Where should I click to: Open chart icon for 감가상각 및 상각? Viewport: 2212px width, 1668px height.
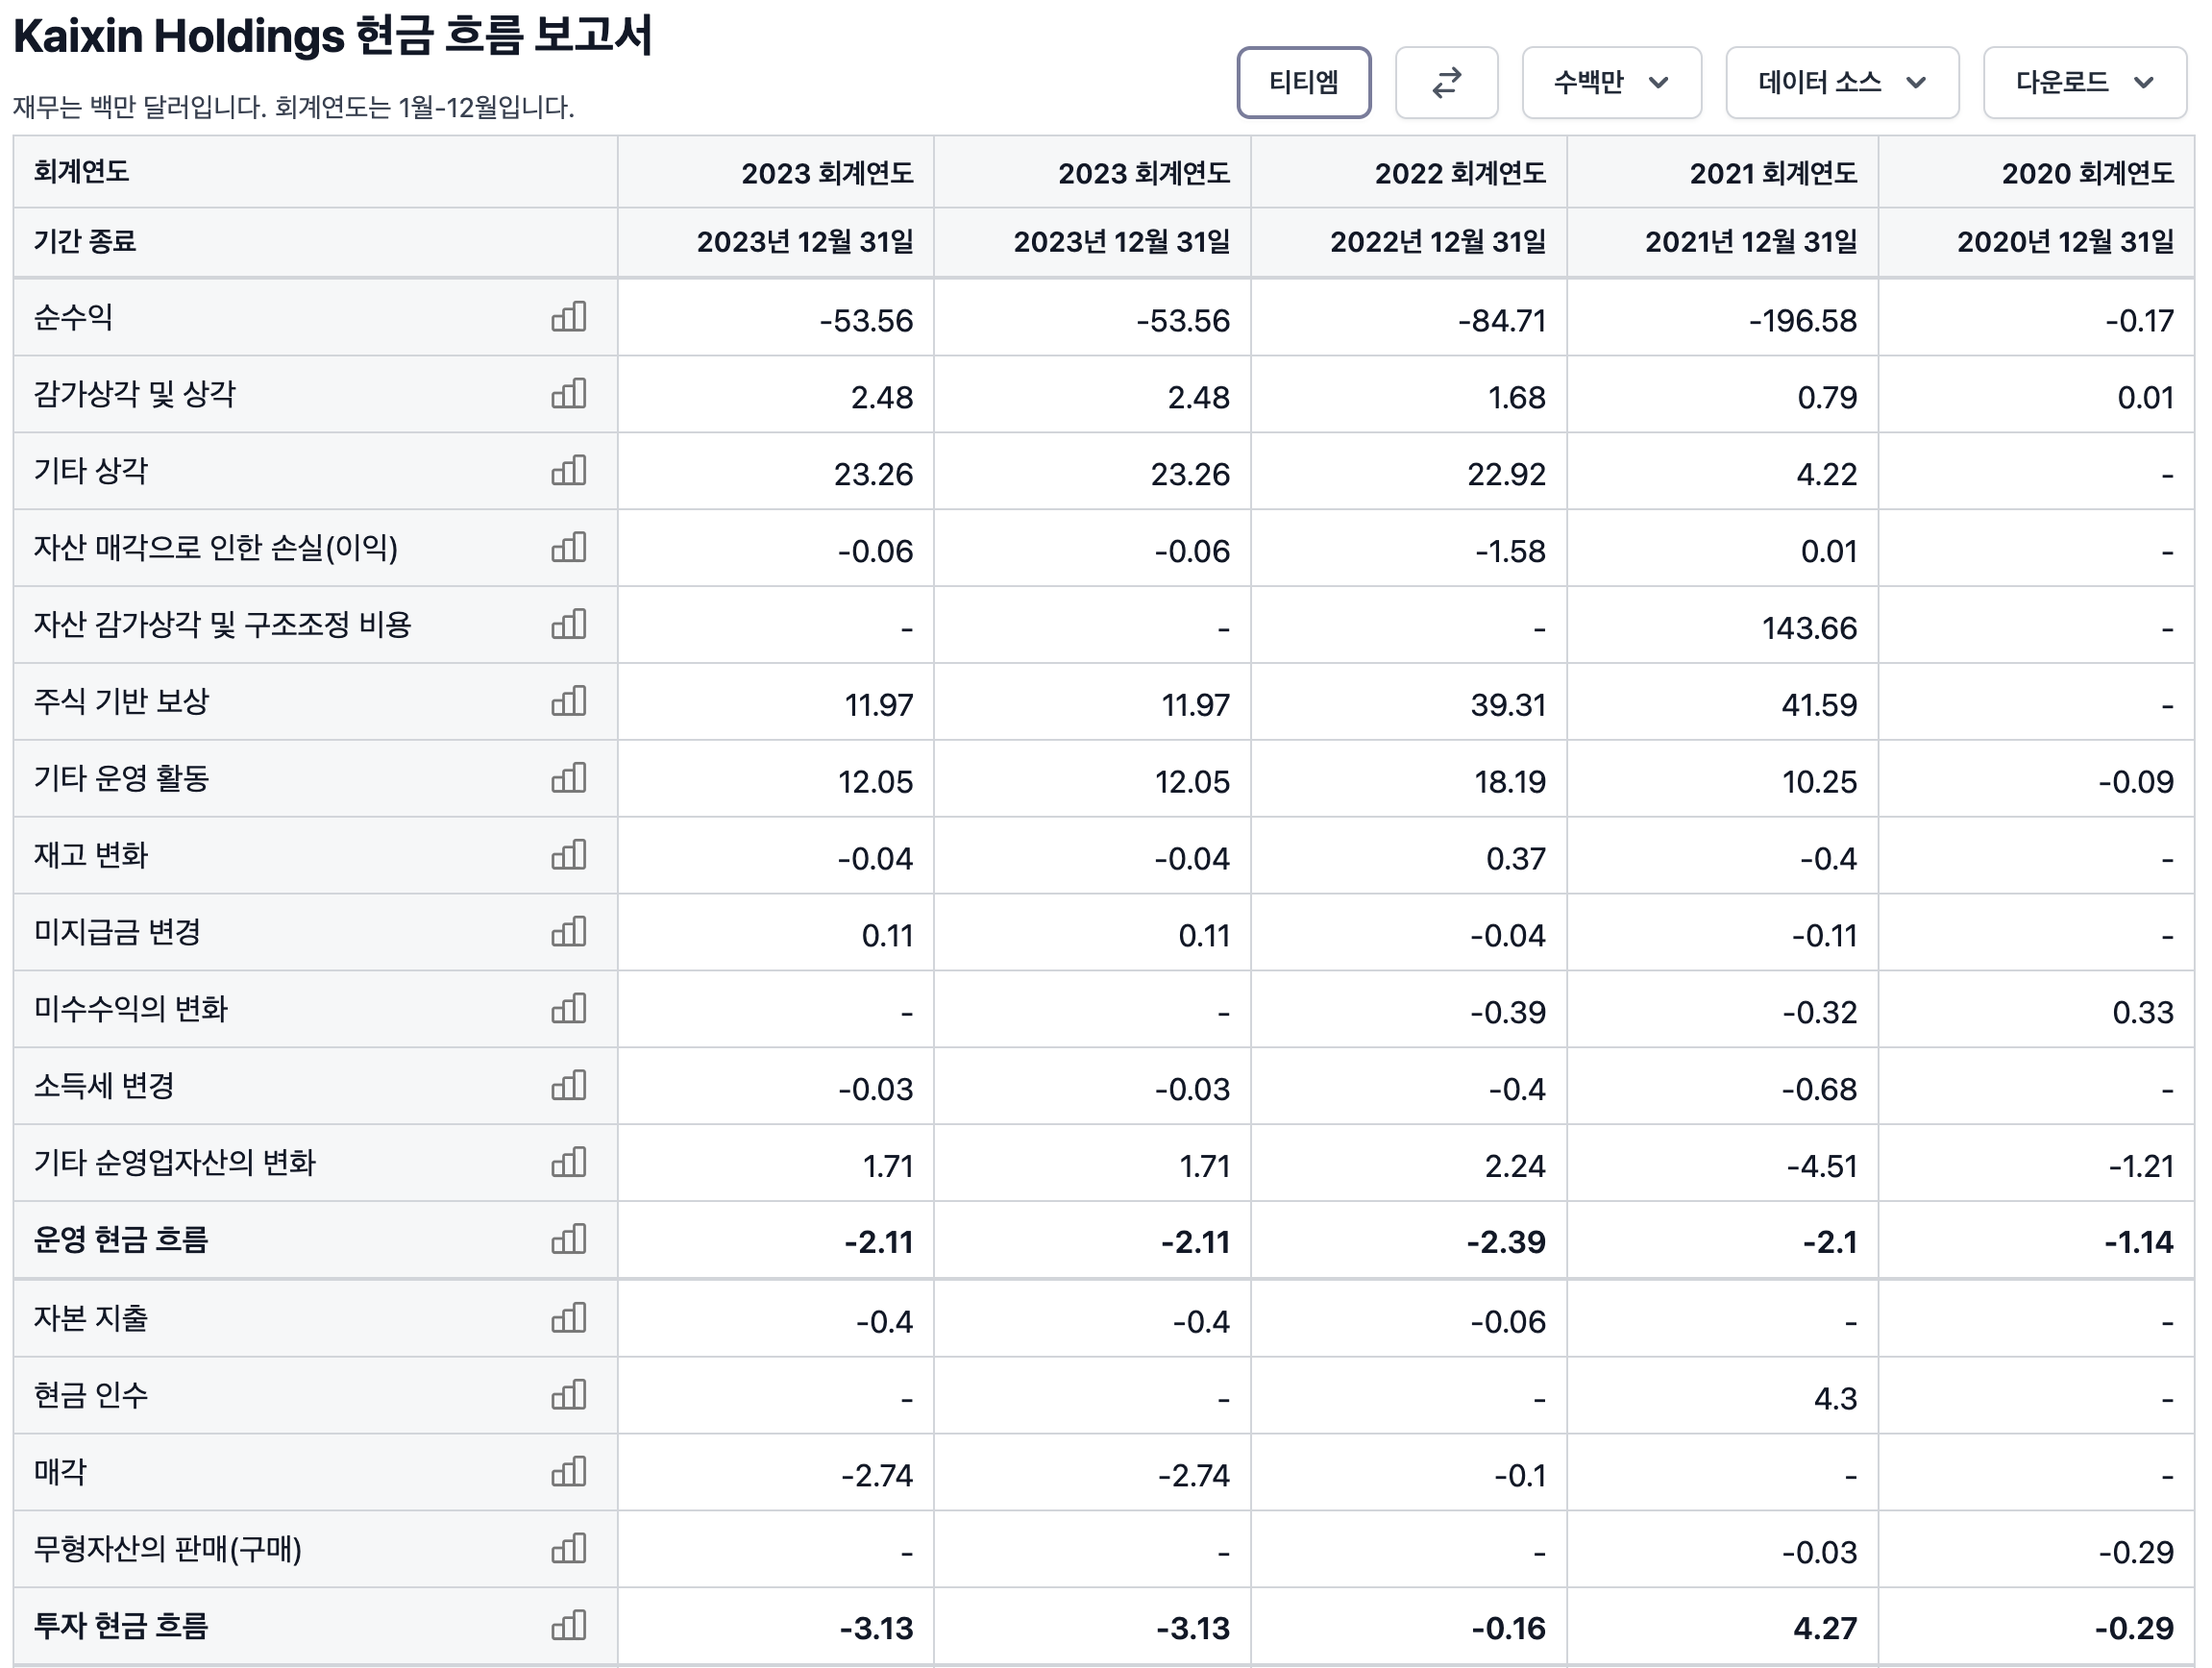pyautogui.click(x=568, y=394)
